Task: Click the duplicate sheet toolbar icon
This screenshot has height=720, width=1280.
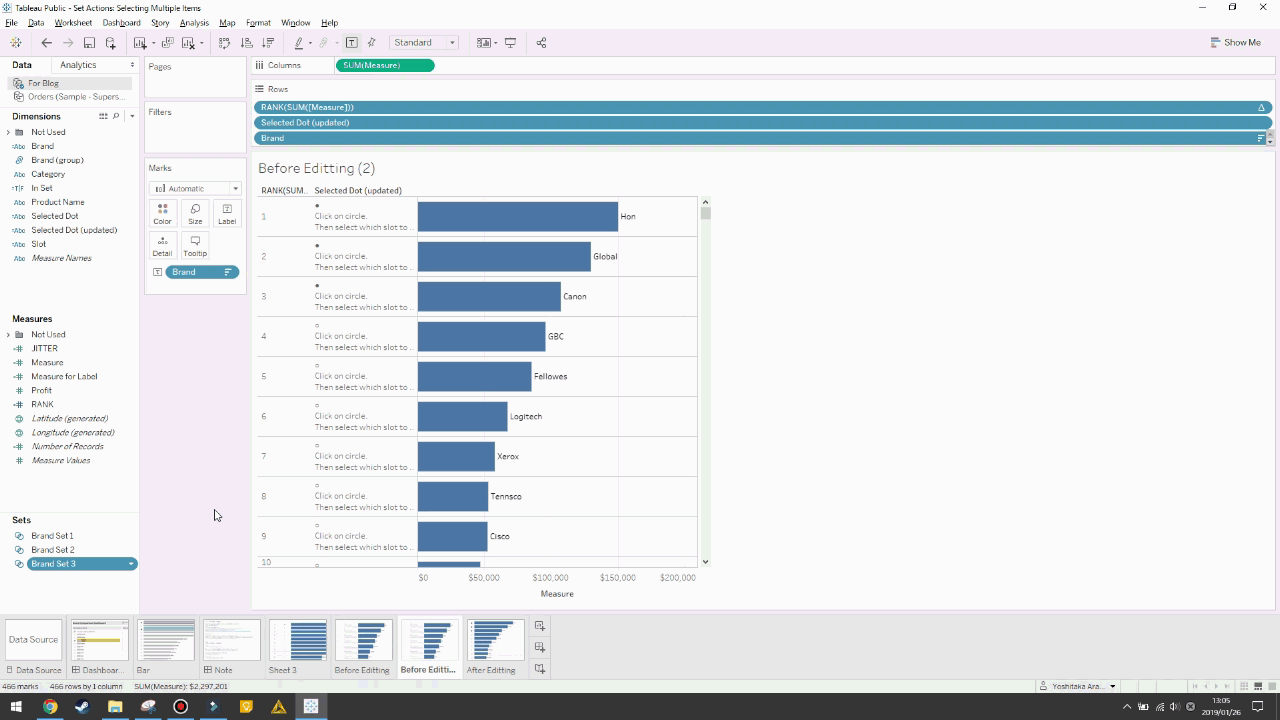Action: tap(167, 43)
